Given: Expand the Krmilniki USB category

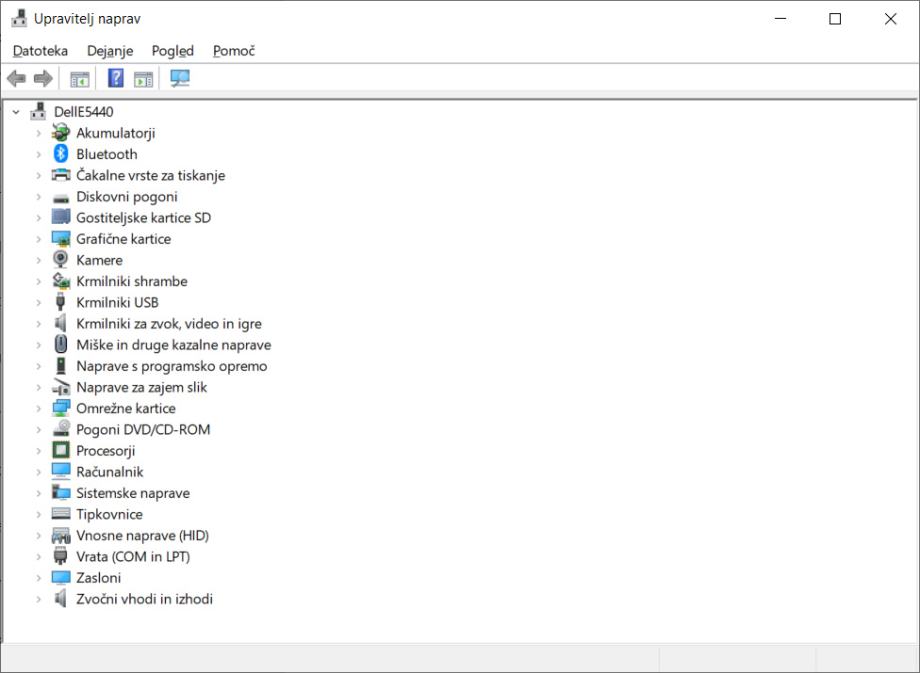Looking at the screenshot, I should click(38, 302).
